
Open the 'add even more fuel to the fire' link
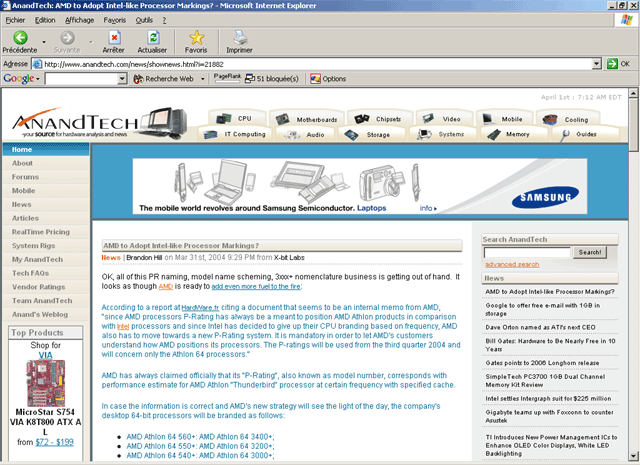coord(256,287)
